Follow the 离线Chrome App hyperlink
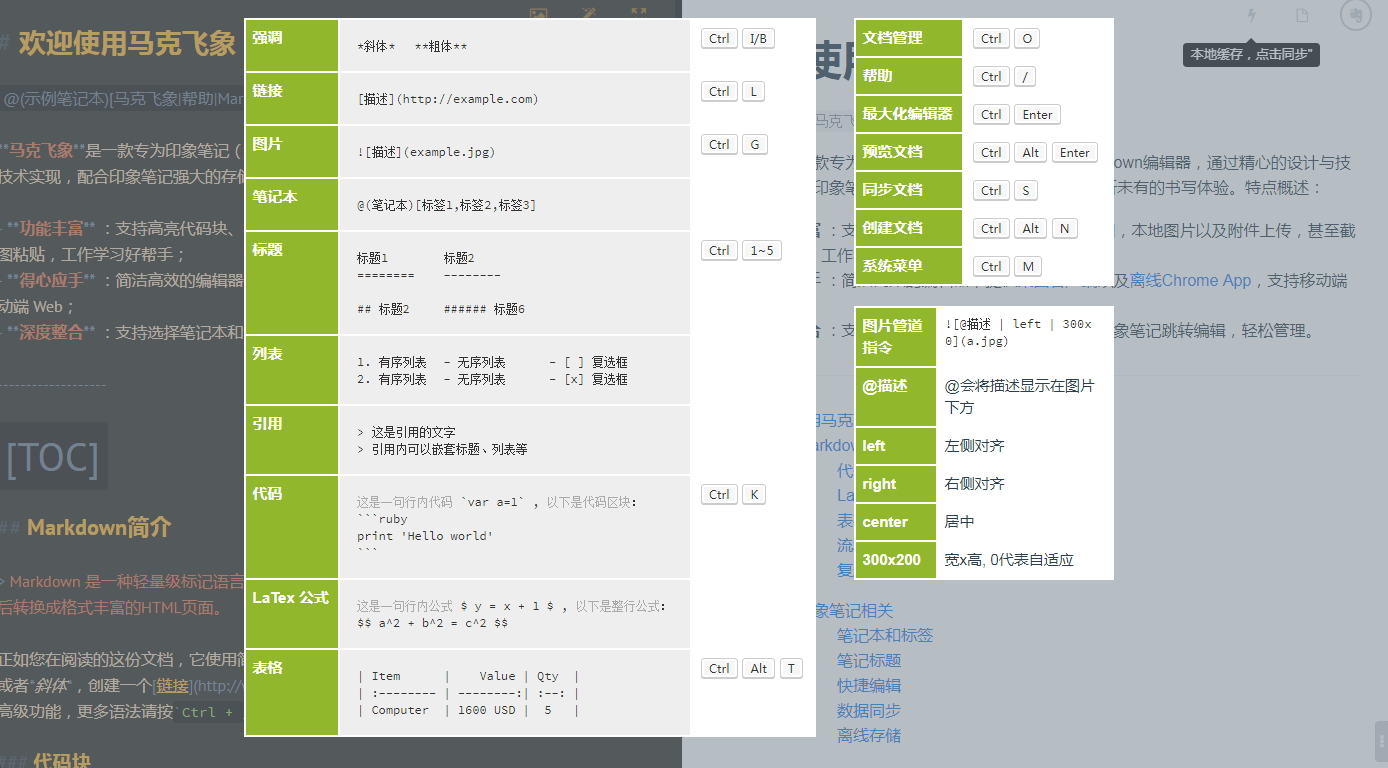Viewport: 1388px width, 768px height. (x=1190, y=280)
